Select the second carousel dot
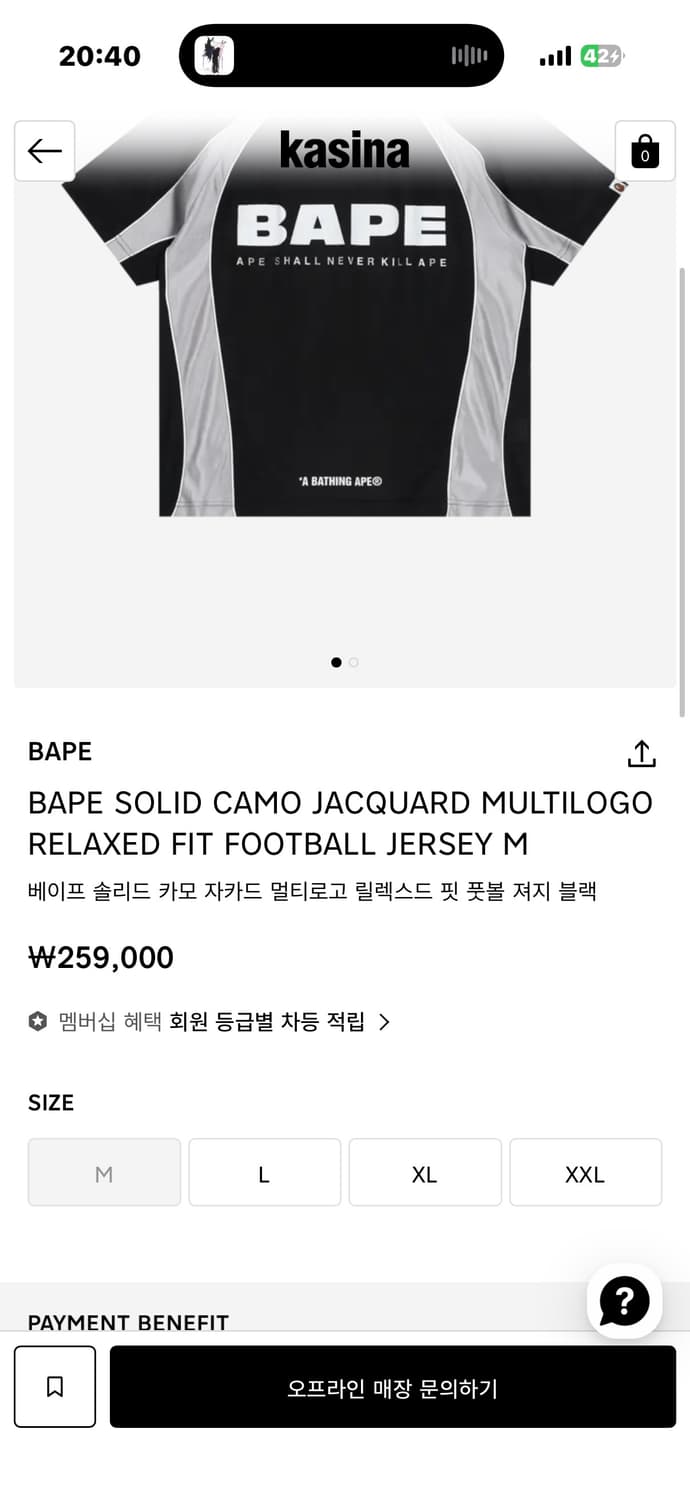This screenshot has height=1500, width=690. [x=353, y=662]
